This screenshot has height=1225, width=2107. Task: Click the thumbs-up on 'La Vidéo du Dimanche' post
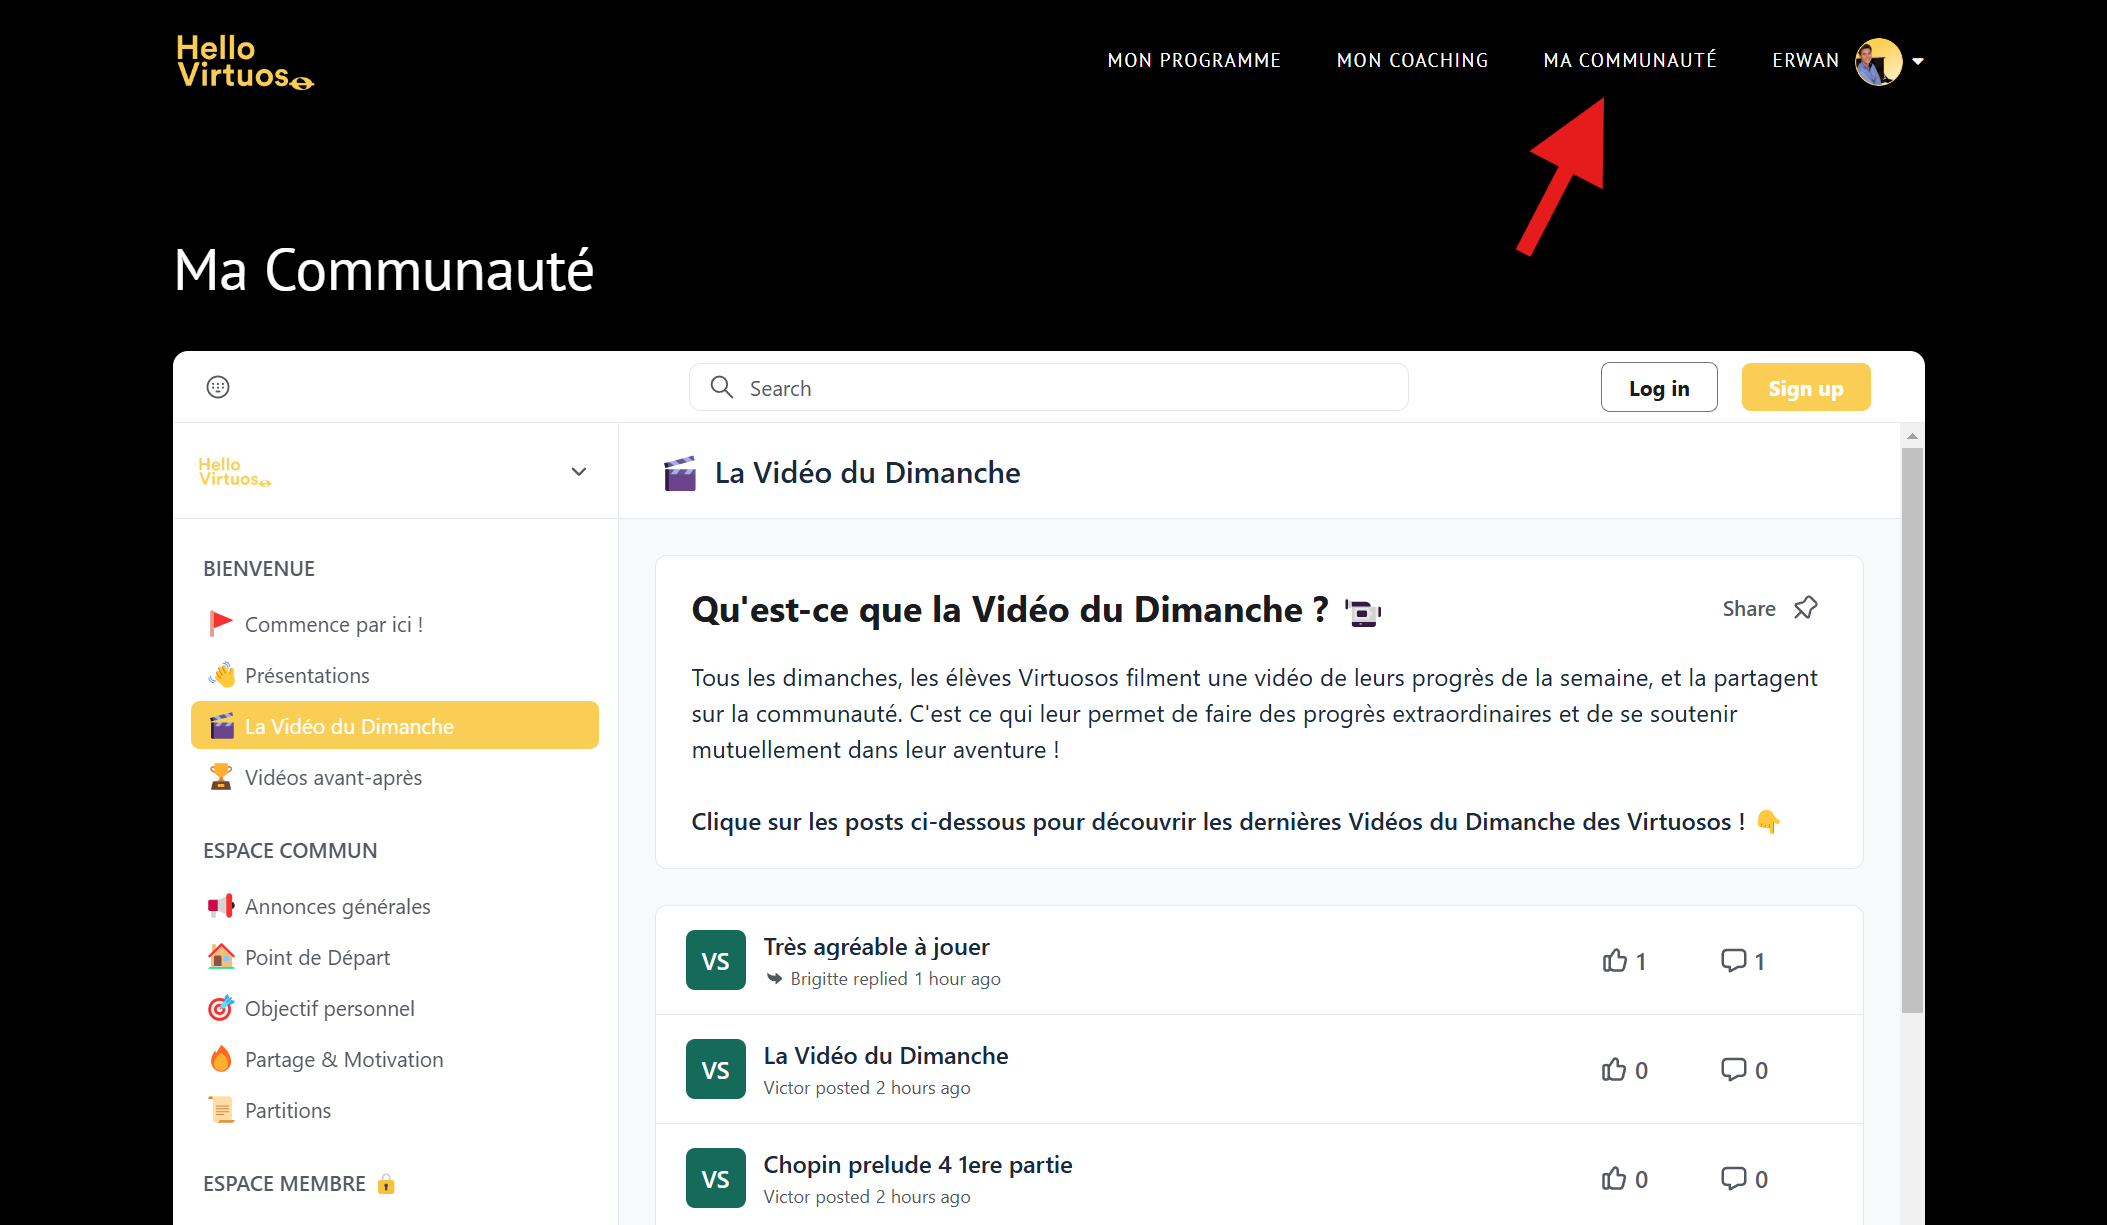coord(1614,1070)
